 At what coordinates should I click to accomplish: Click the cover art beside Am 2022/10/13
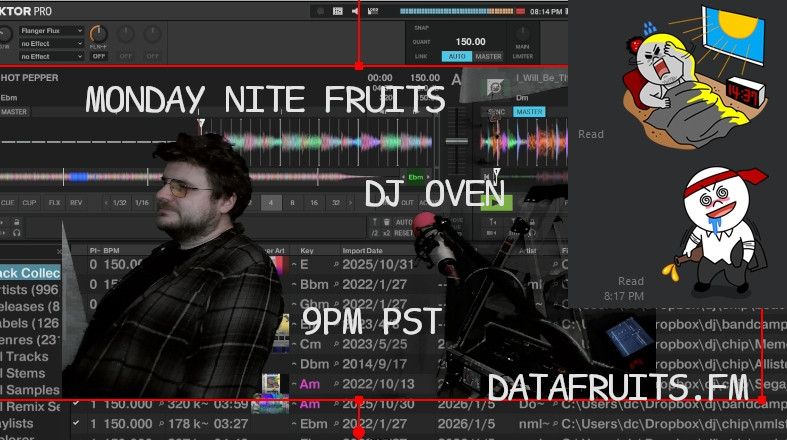(271, 384)
